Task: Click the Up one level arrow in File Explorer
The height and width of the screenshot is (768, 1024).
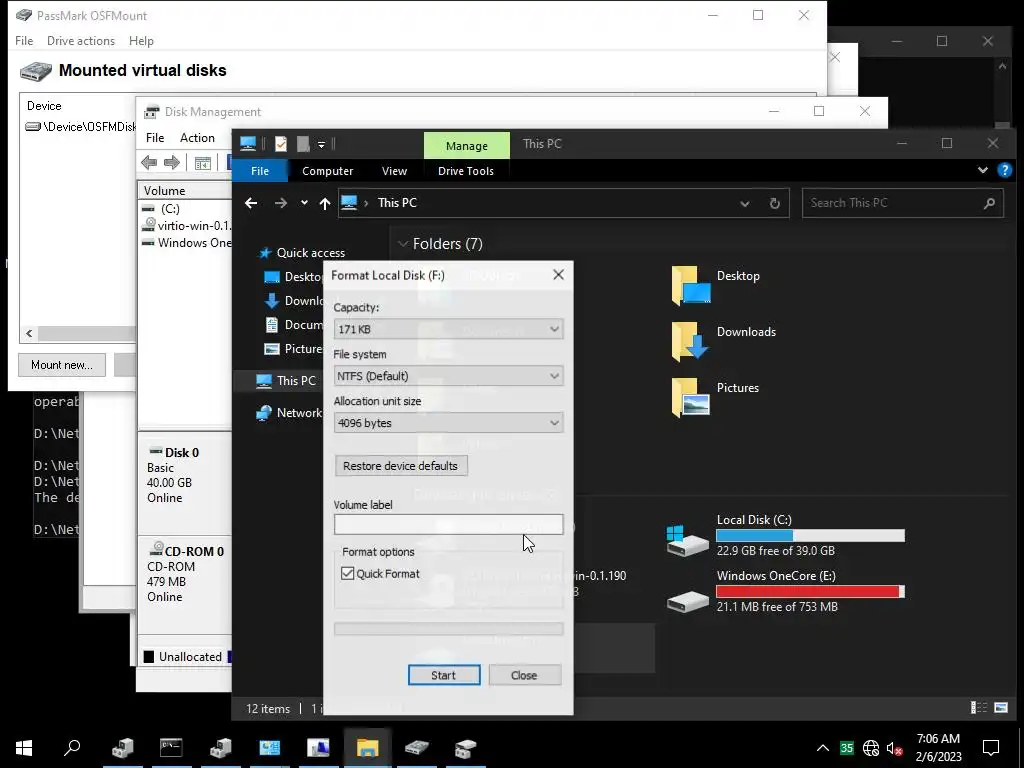Action: [325, 203]
